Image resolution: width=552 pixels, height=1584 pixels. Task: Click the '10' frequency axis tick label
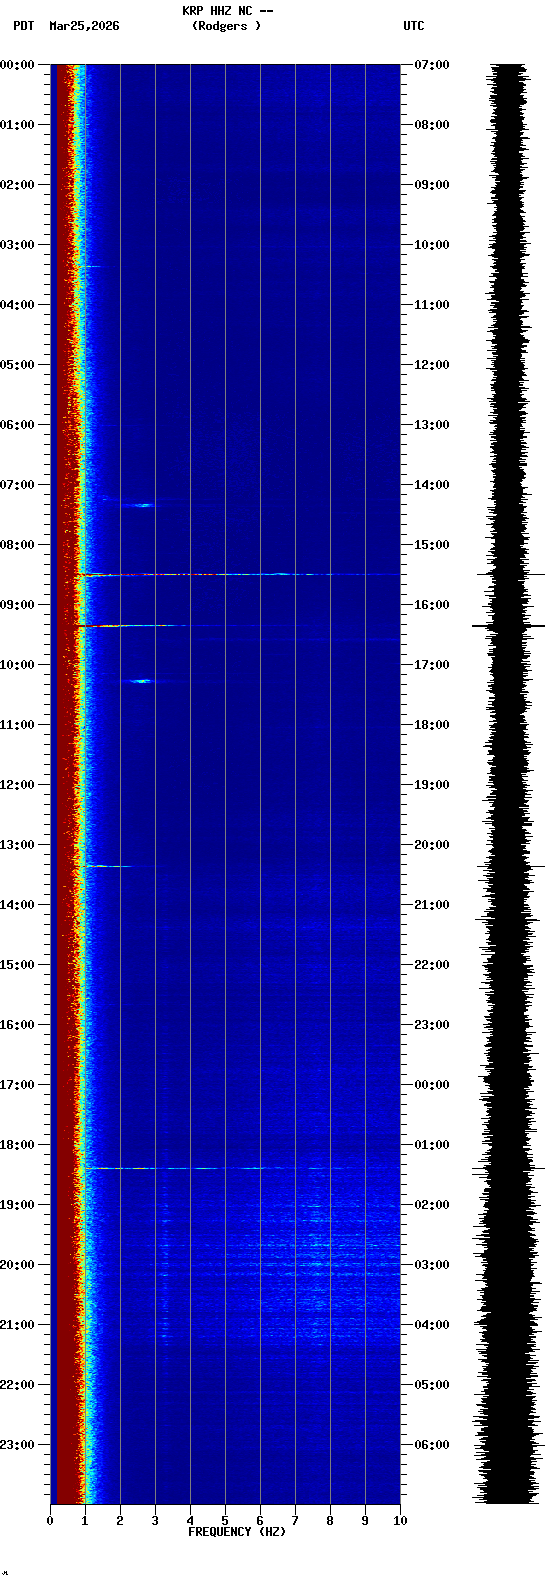tap(400, 1521)
